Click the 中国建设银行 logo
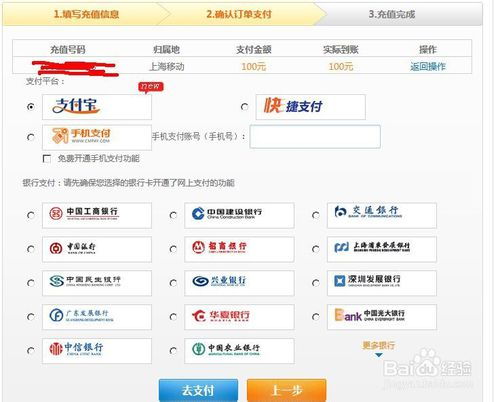The width and height of the screenshot is (500, 402). pos(239,215)
